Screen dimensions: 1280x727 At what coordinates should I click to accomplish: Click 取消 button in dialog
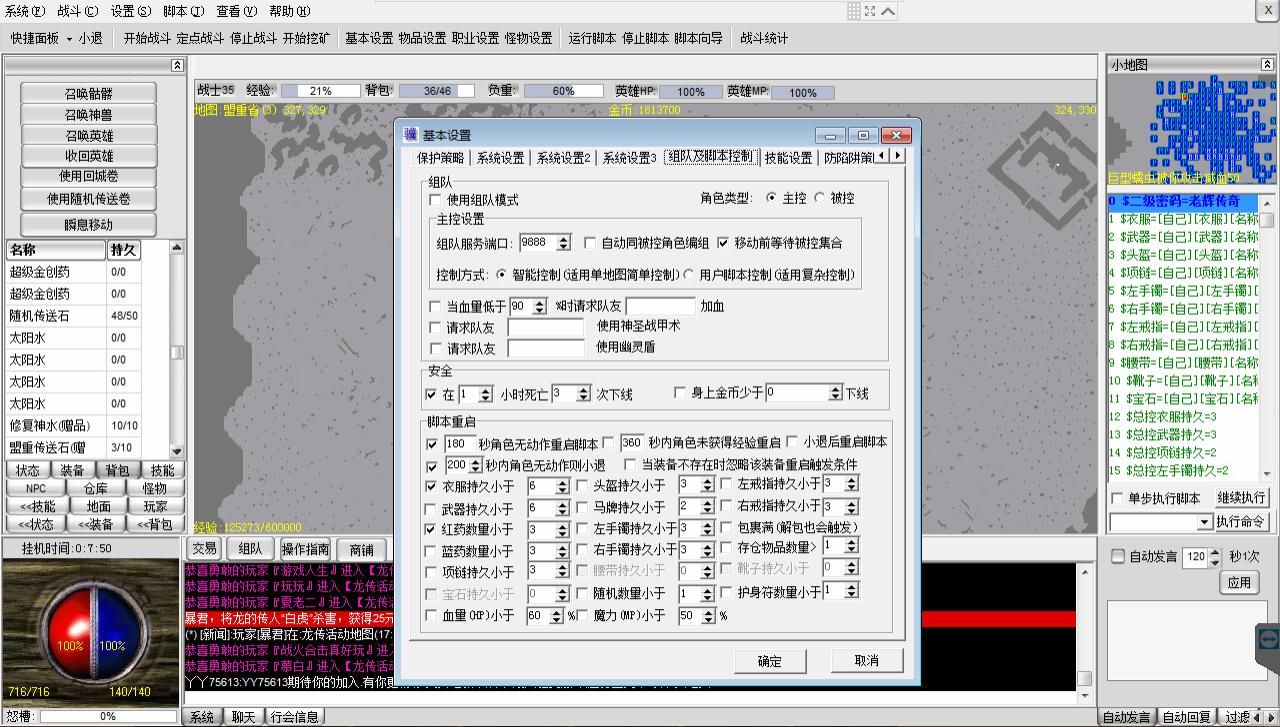click(867, 661)
